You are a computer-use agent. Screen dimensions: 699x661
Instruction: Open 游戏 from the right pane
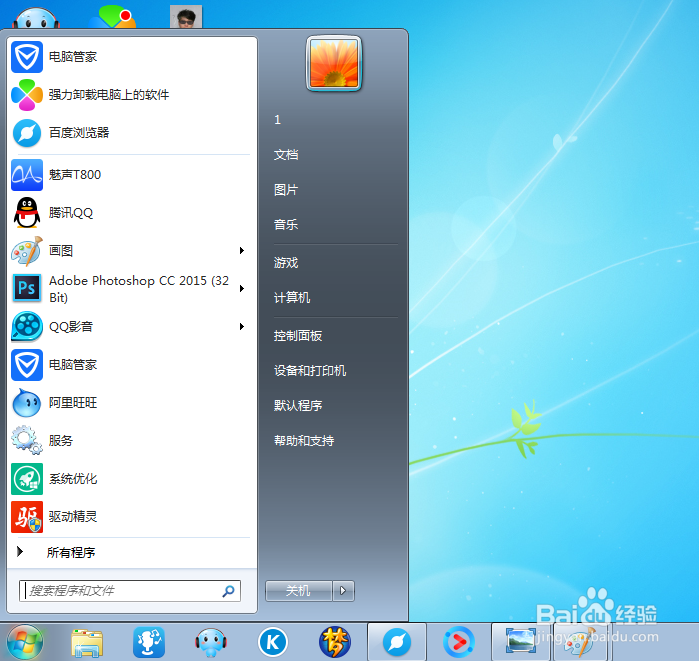click(x=286, y=263)
